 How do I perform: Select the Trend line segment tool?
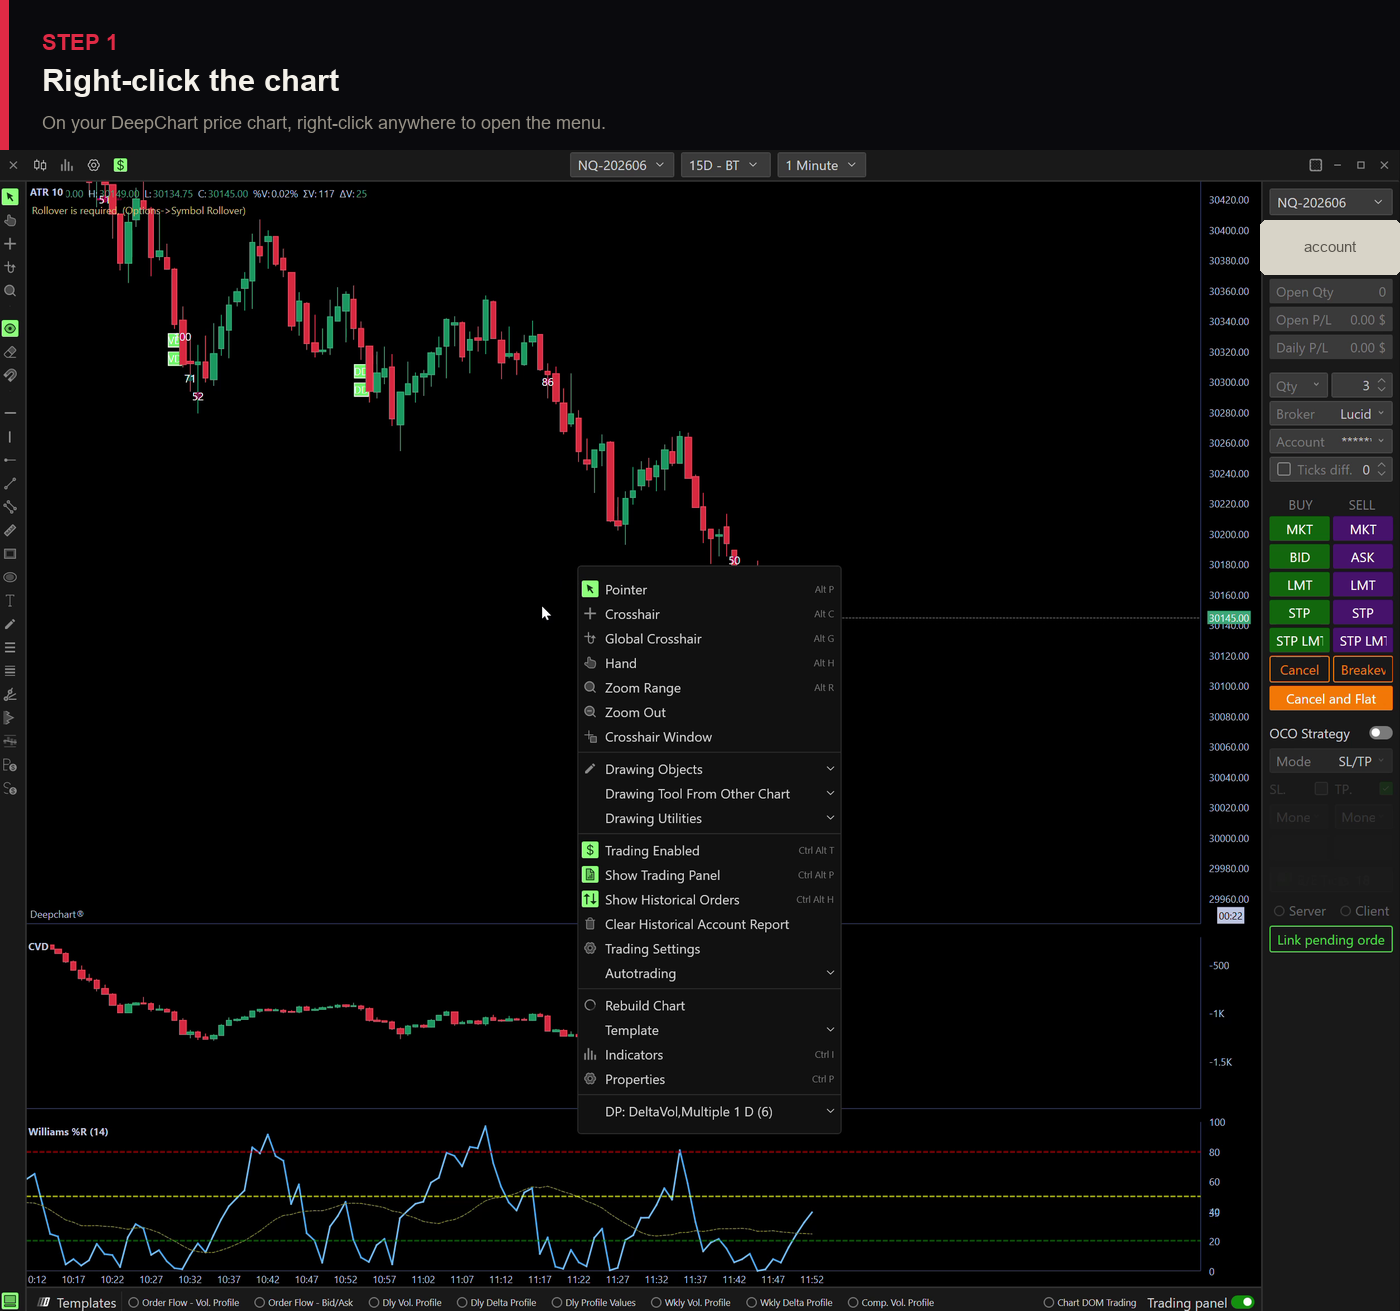pyautogui.click(x=10, y=483)
